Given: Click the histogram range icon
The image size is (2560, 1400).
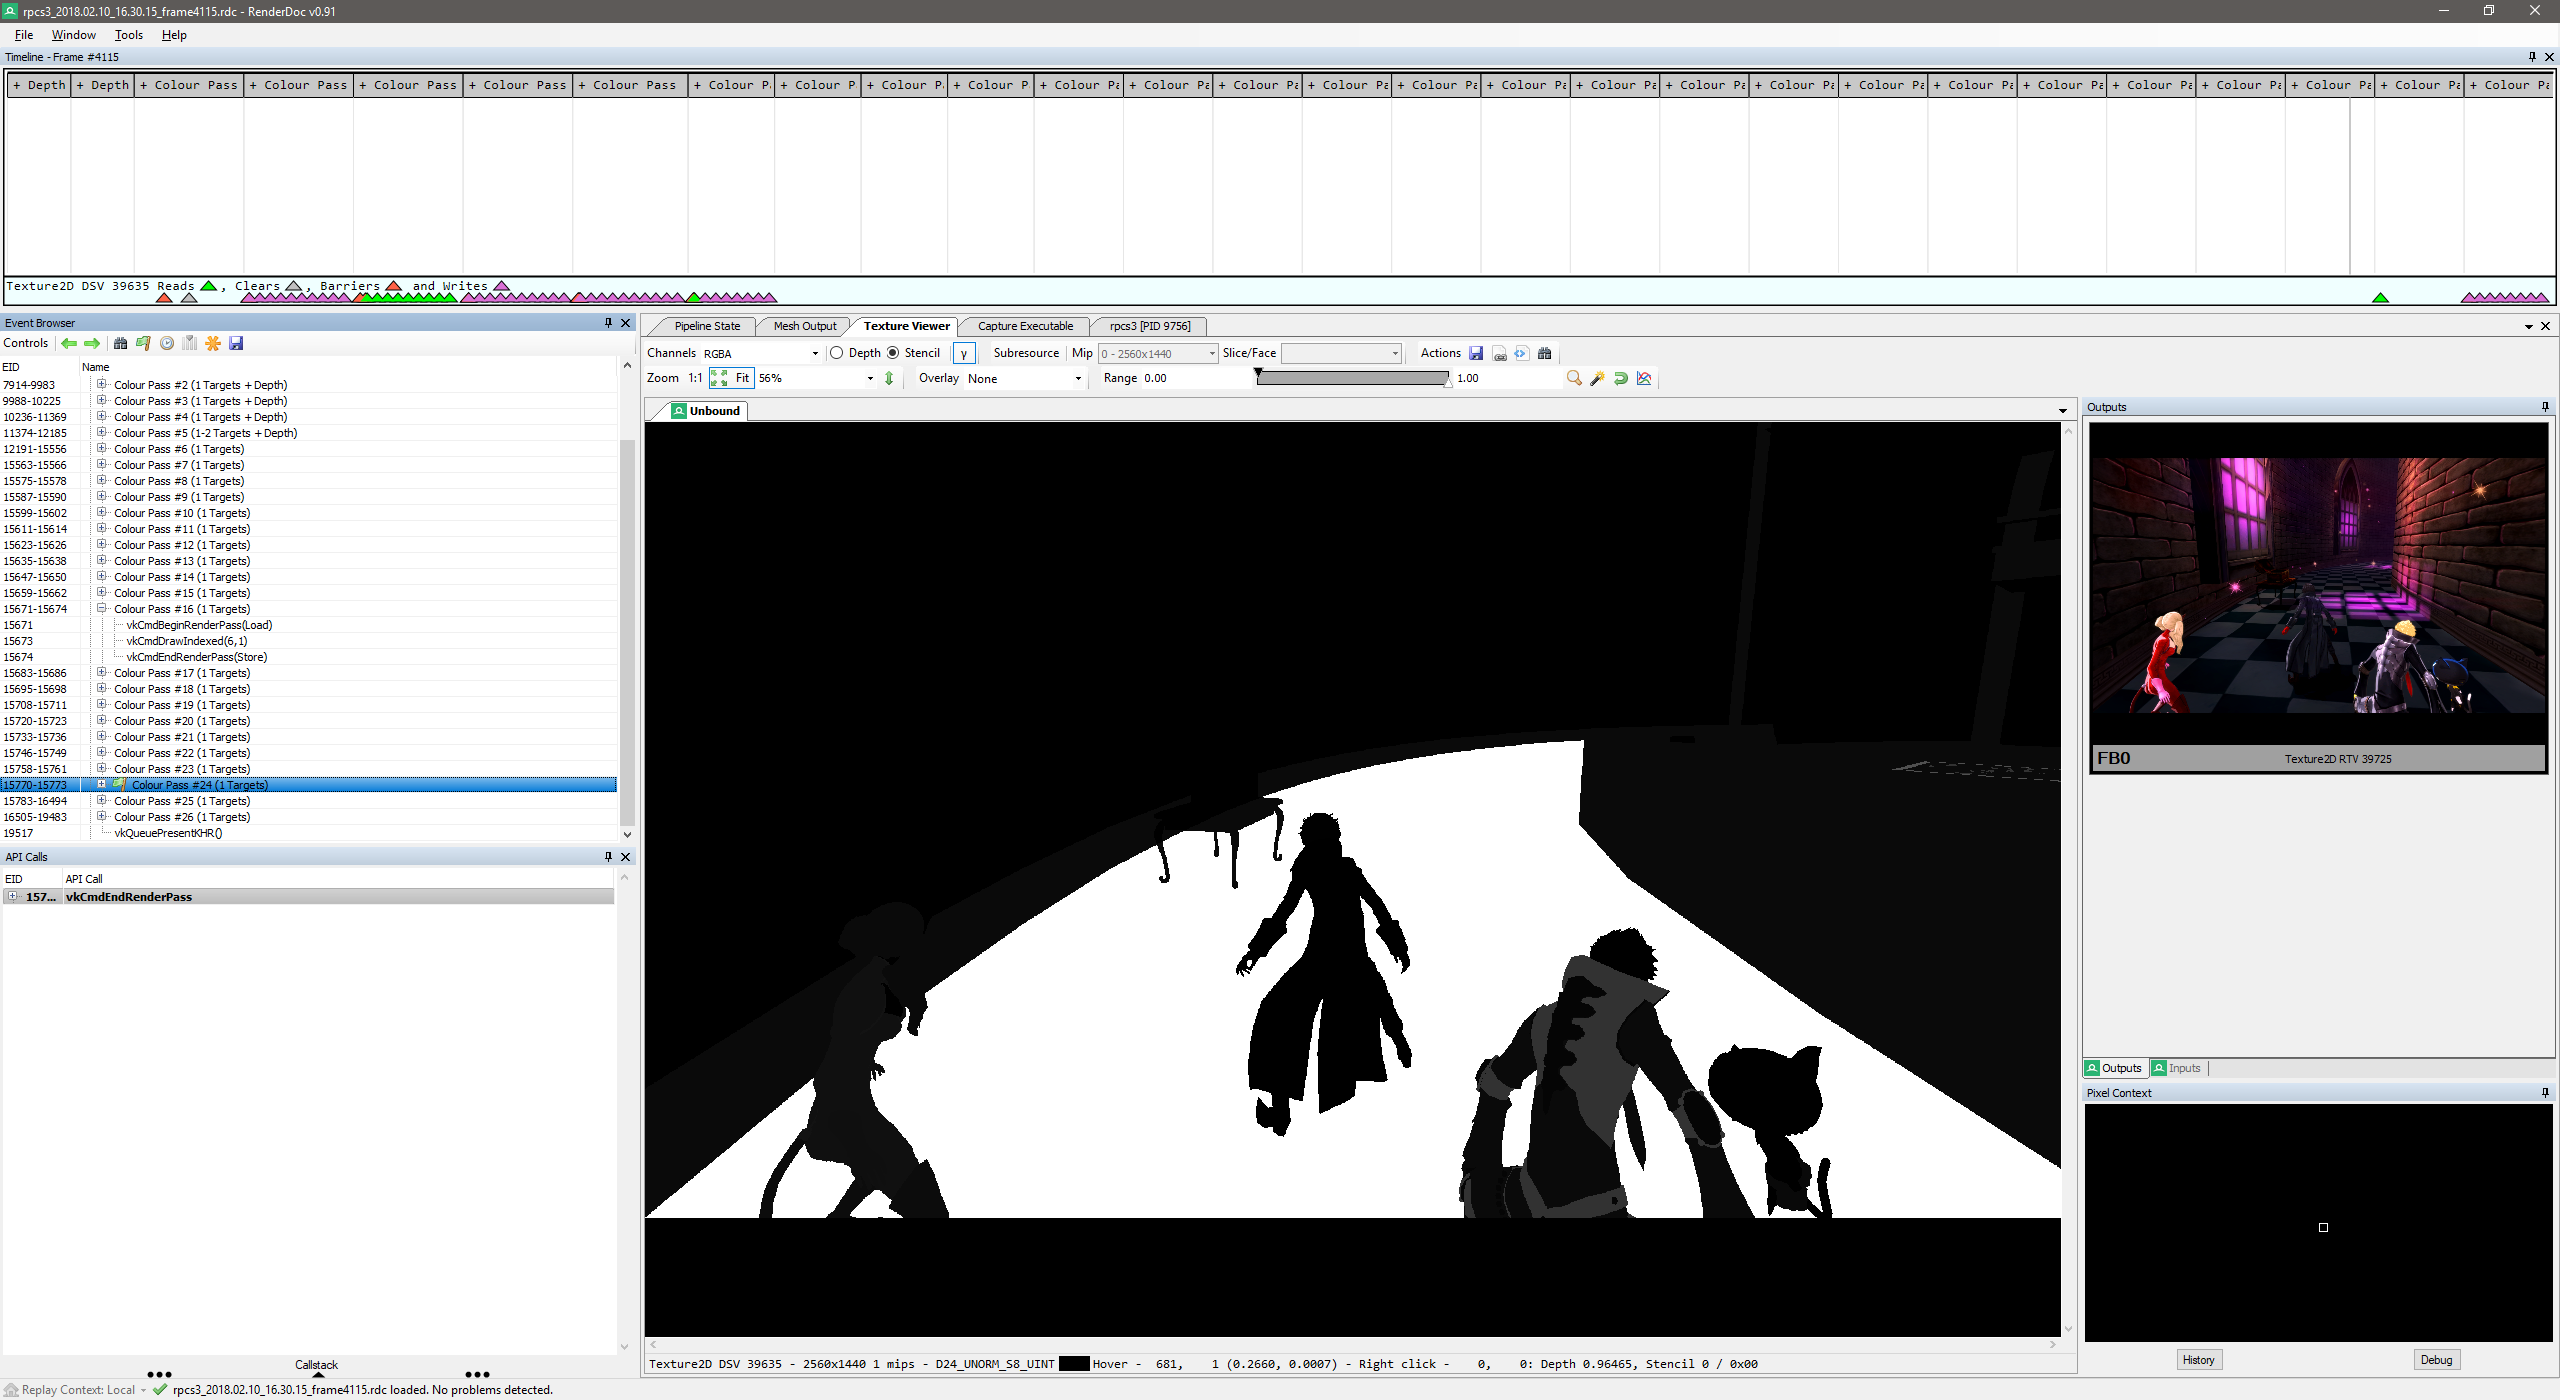Looking at the screenshot, I should coord(1644,378).
